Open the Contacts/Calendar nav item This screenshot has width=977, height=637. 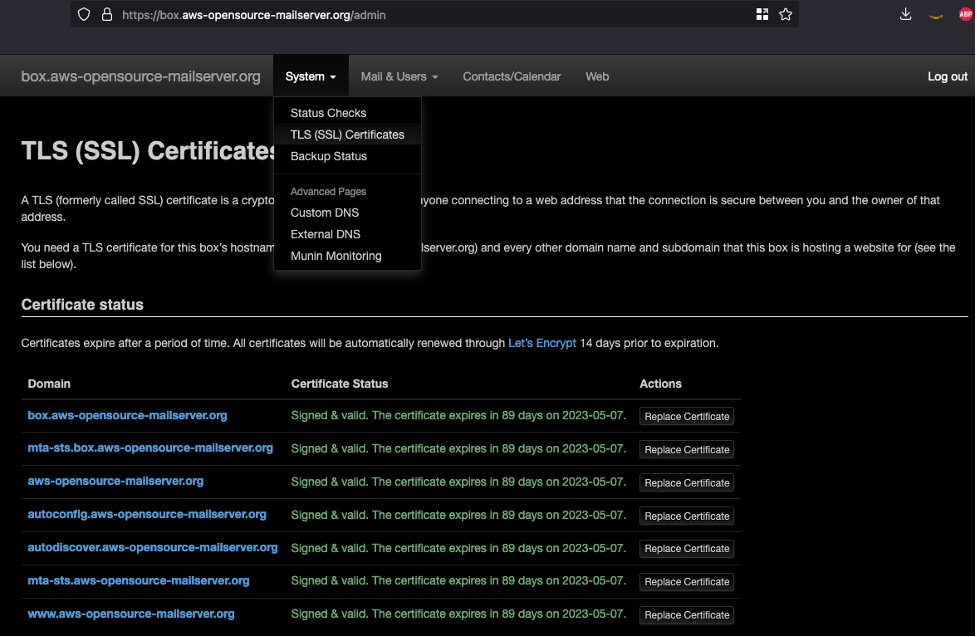[x=511, y=77]
